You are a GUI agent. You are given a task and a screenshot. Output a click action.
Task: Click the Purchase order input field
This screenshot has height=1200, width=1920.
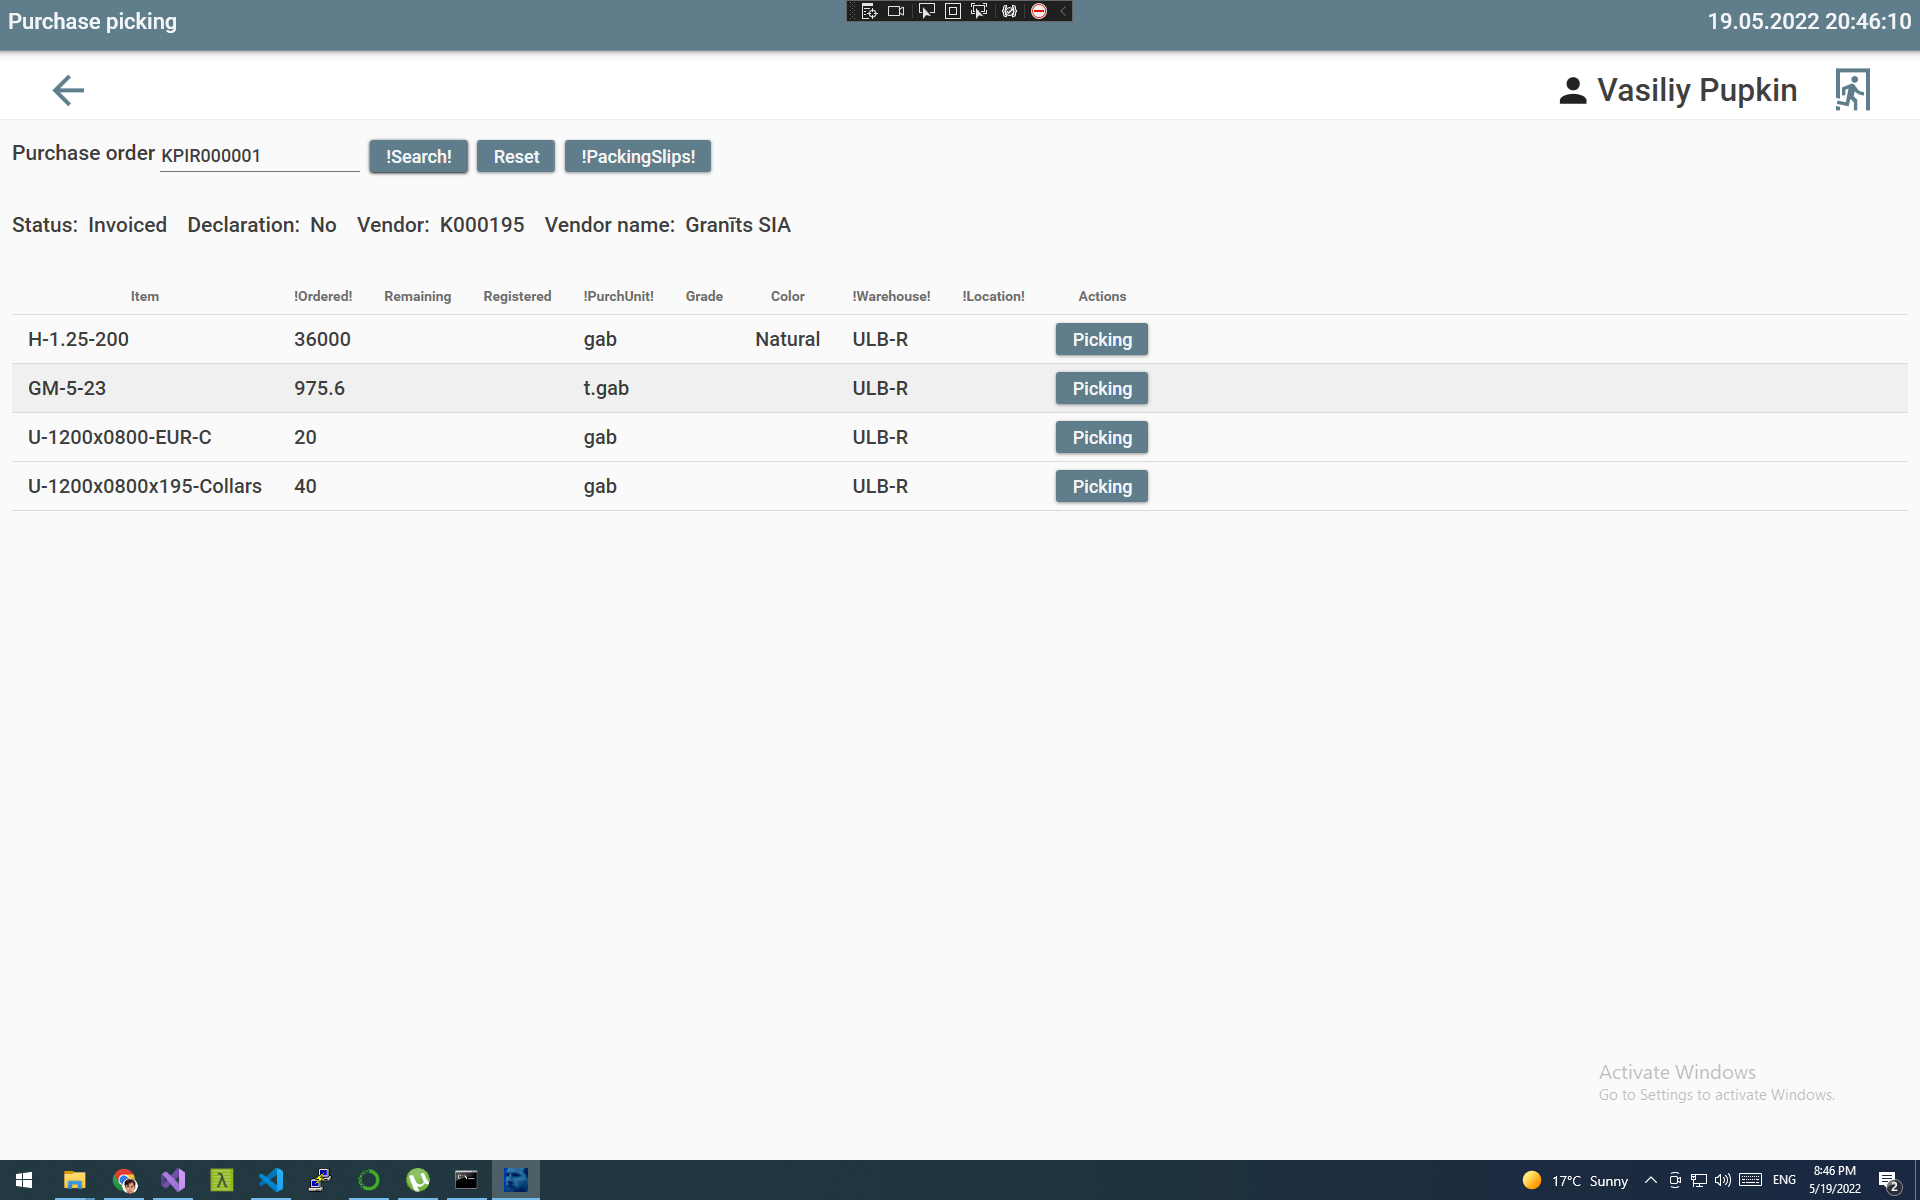(x=259, y=155)
